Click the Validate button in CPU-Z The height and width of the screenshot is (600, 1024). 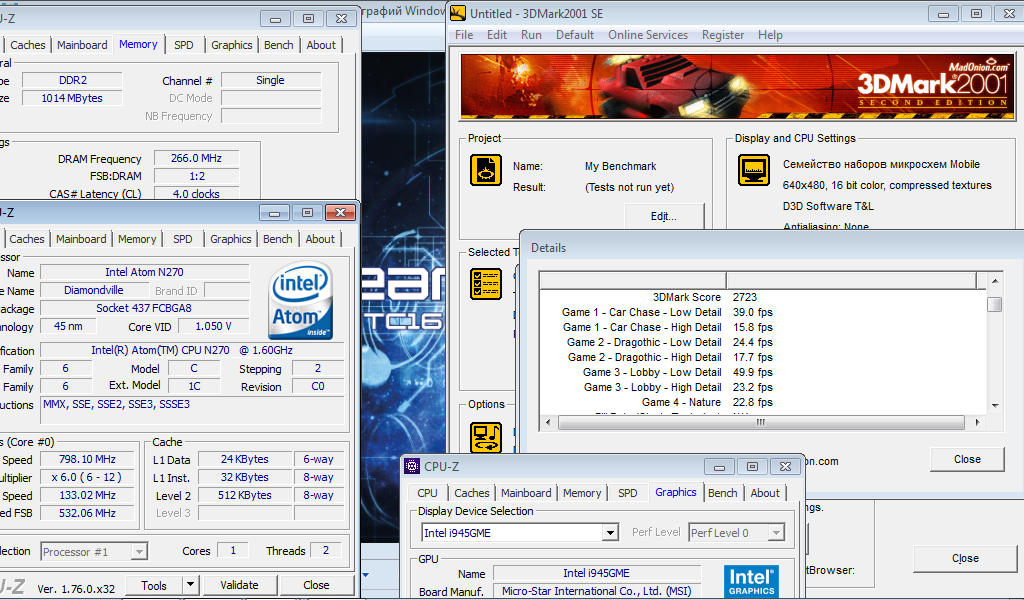tap(239, 585)
